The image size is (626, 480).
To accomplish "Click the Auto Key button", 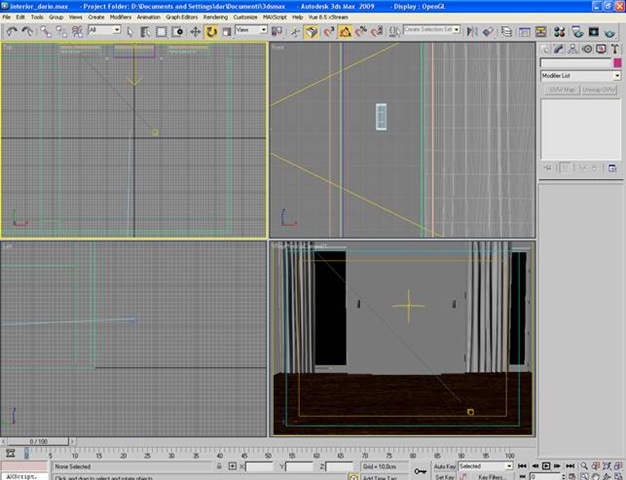I will [x=444, y=466].
